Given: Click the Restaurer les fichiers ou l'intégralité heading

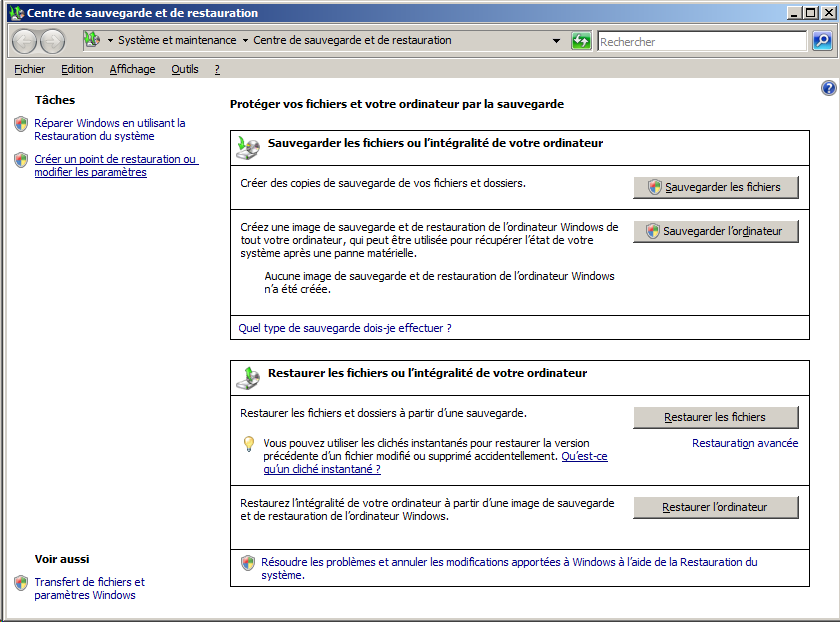Looking at the screenshot, I should click(428, 373).
